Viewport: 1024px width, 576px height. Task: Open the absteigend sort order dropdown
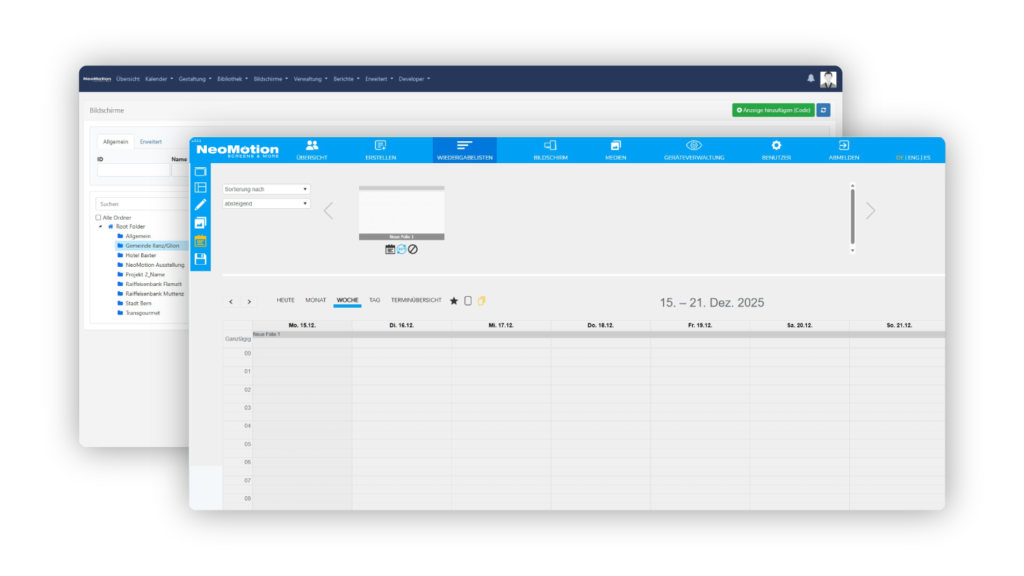coord(266,204)
